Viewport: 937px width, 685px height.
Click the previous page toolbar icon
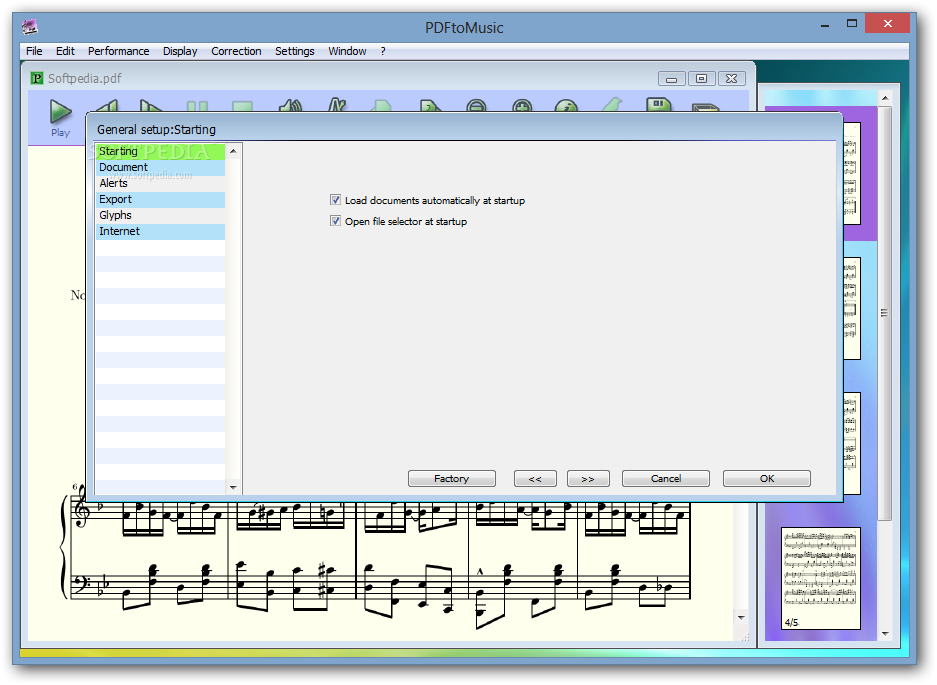click(381, 106)
